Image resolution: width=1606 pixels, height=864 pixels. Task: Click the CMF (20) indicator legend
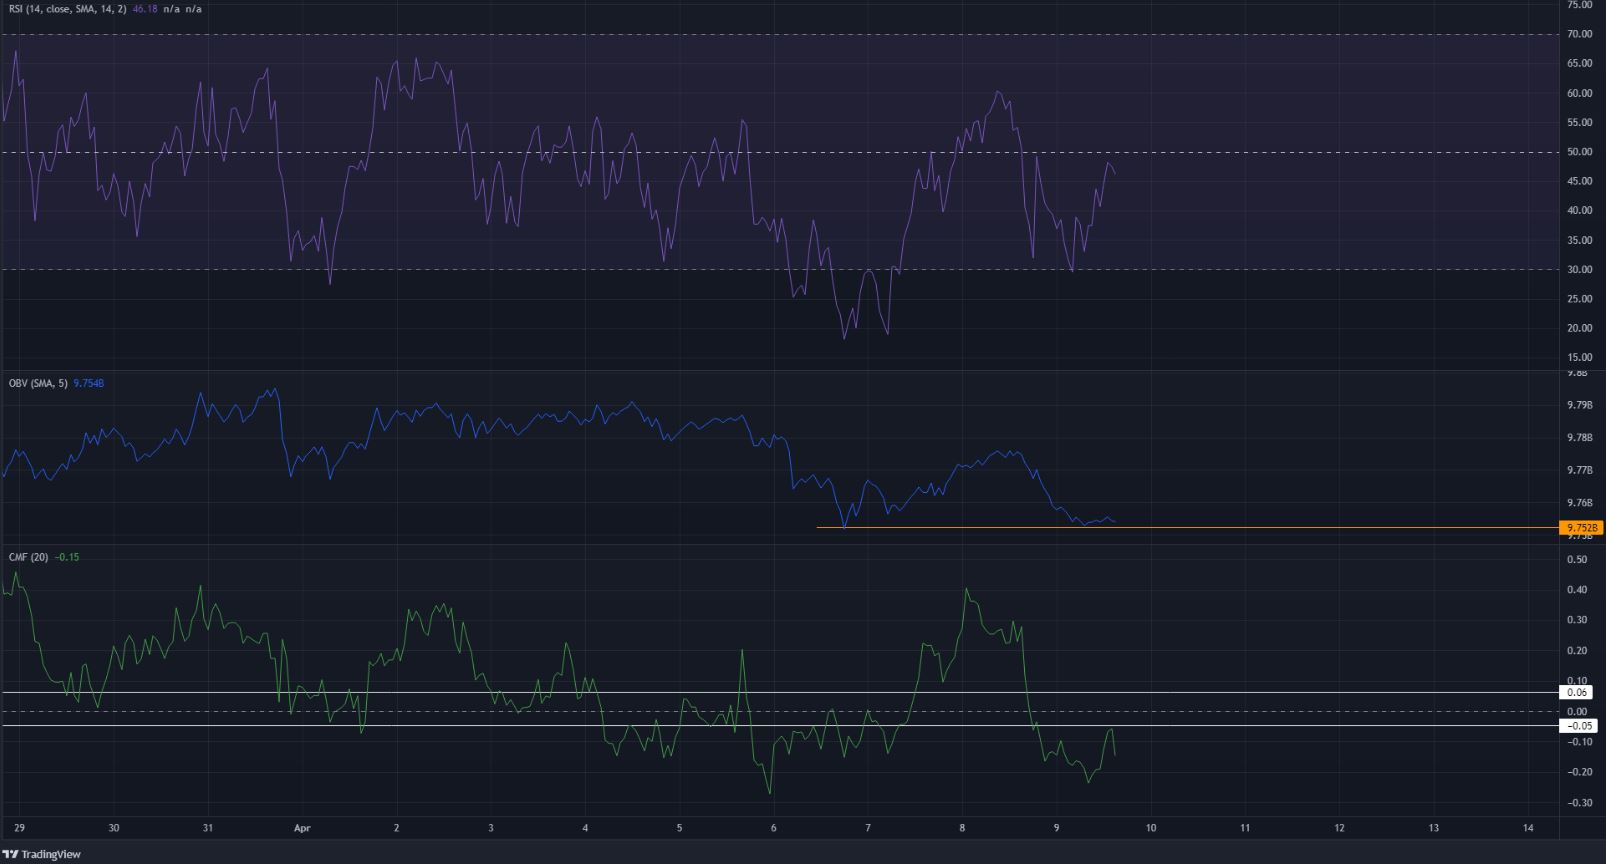[x=28, y=557]
